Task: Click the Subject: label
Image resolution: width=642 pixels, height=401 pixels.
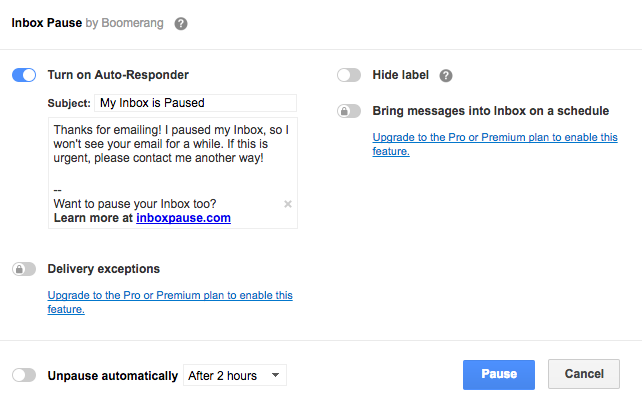Action: click(69, 103)
